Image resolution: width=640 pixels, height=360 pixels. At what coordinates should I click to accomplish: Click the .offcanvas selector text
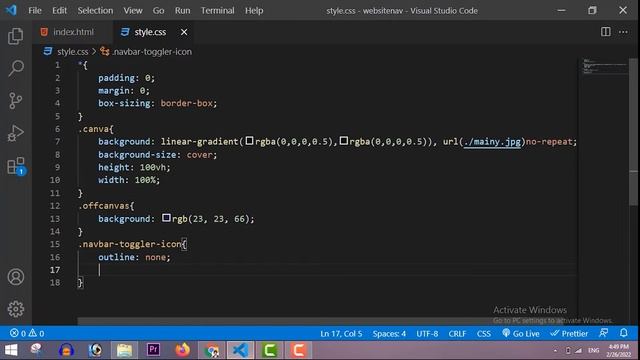point(104,206)
